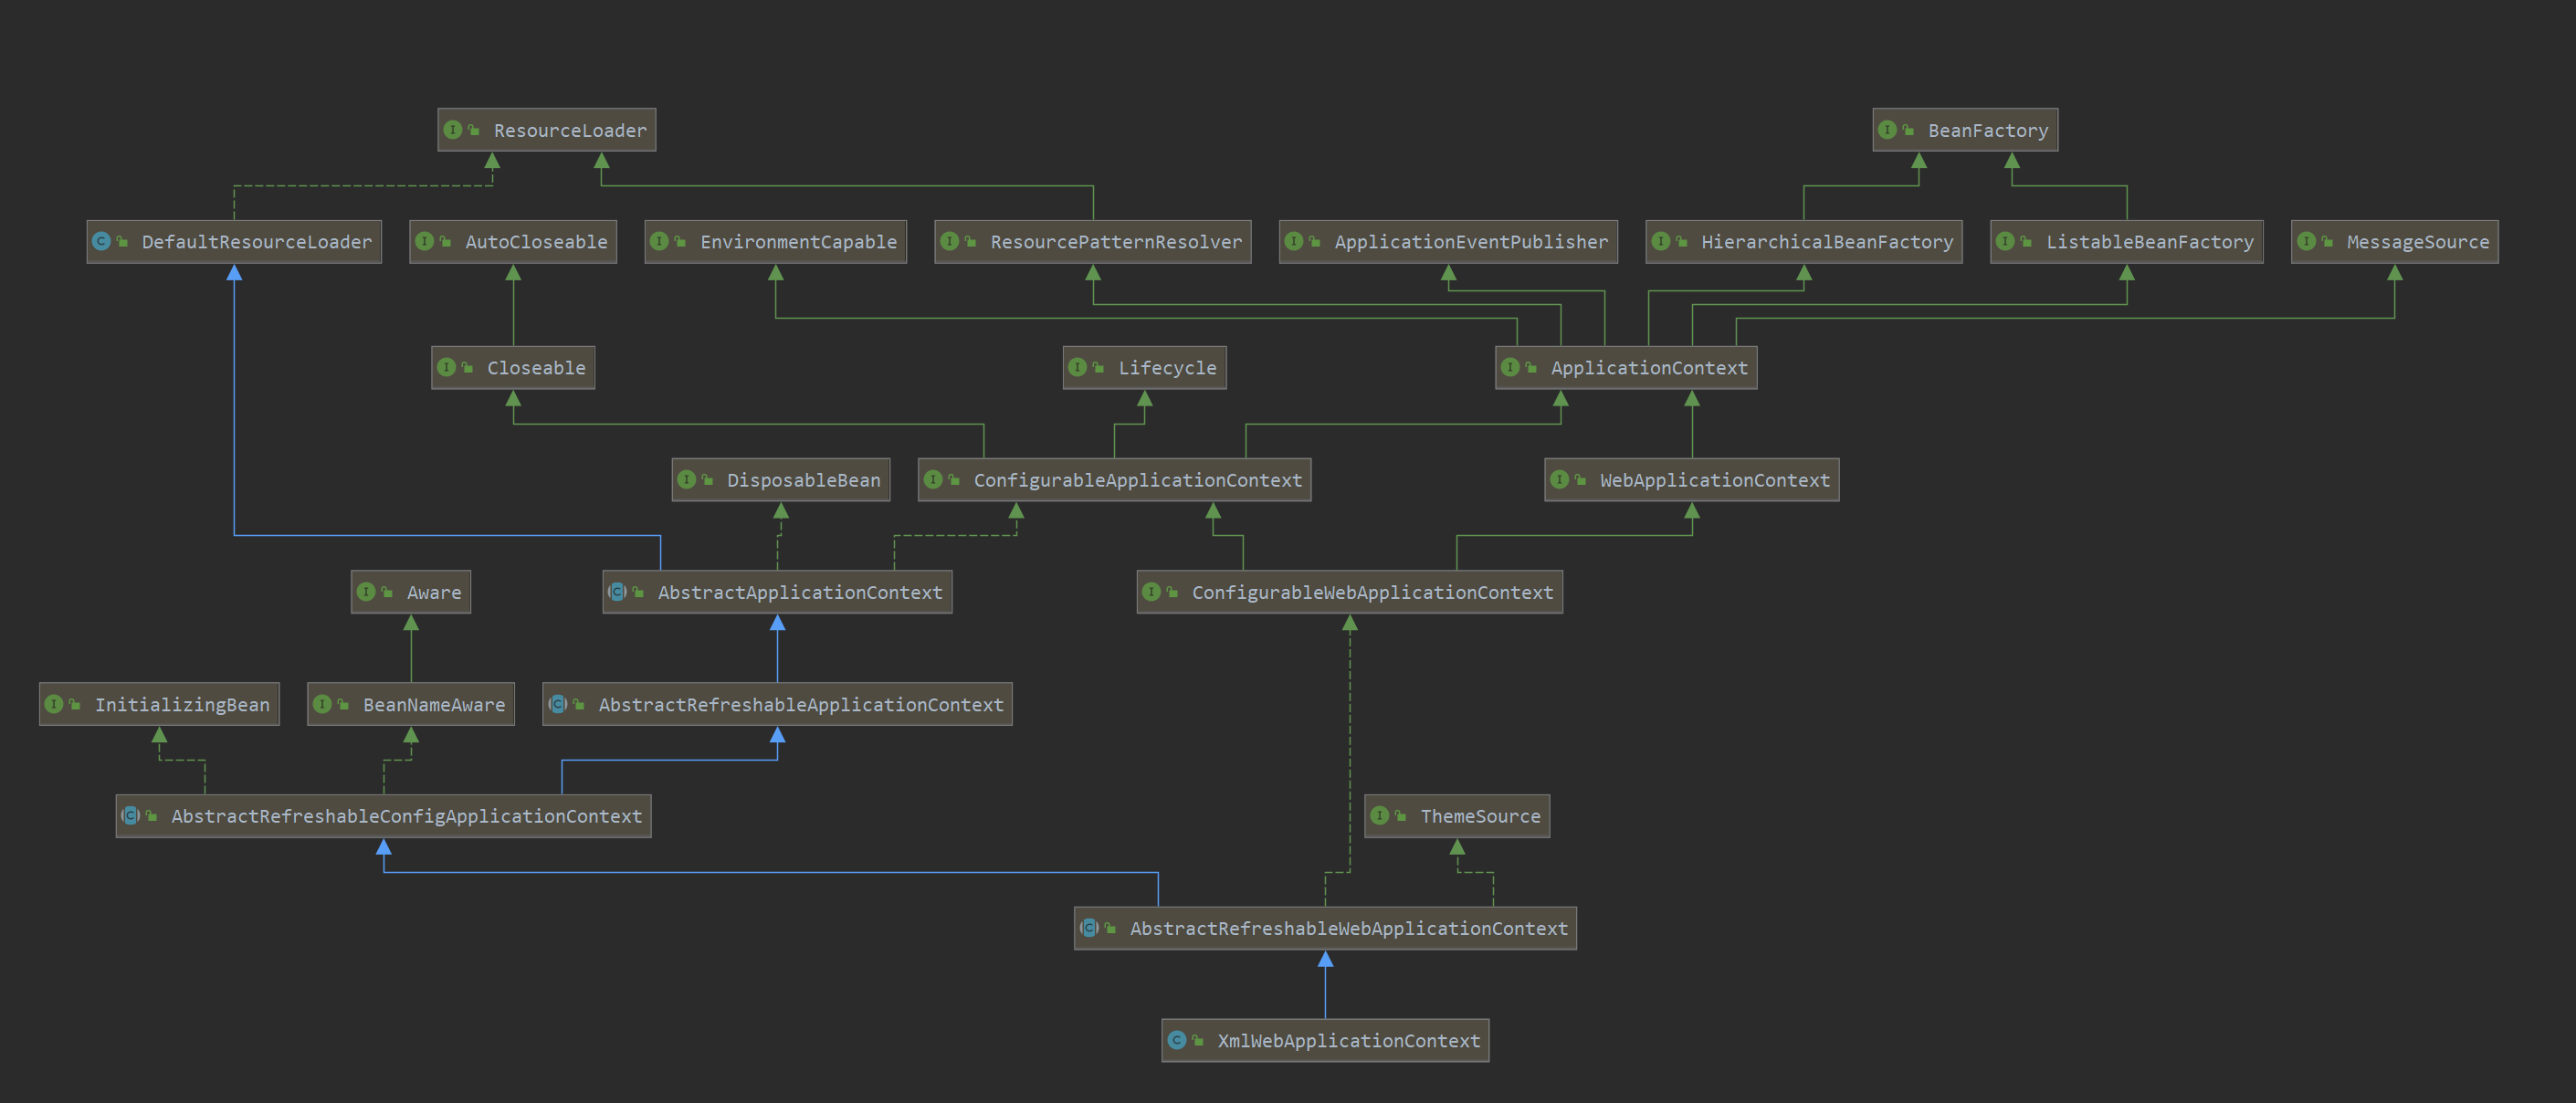The height and width of the screenshot is (1103, 2576).
Task: Click the interface icon on Lifecycle node
Action: (x=1077, y=367)
